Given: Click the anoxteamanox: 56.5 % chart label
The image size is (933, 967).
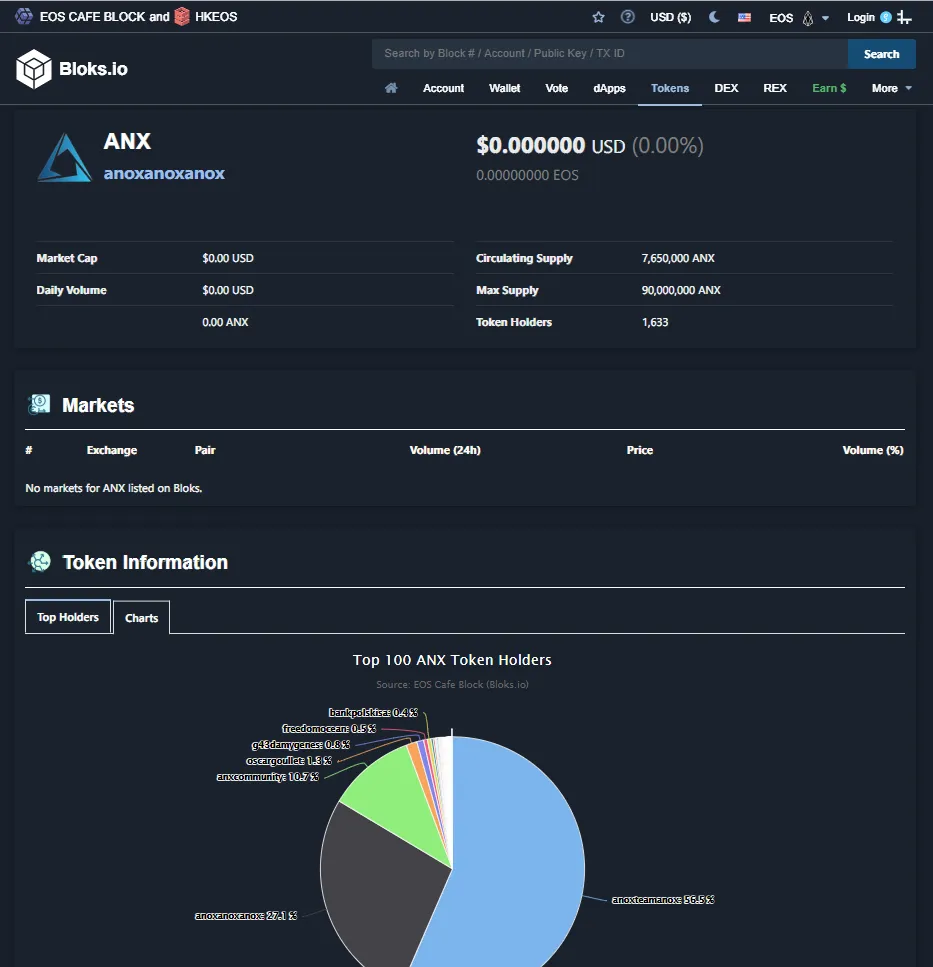Looking at the screenshot, I should (663, 900).
